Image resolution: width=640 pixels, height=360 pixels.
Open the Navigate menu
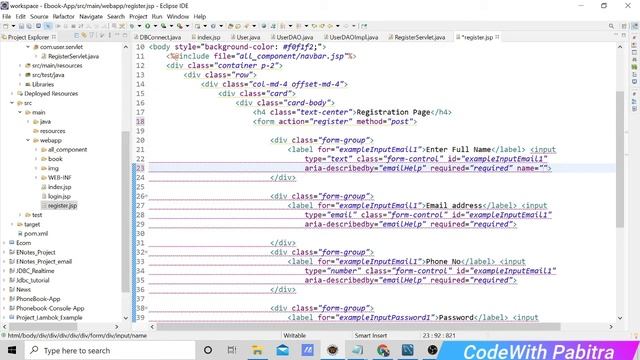coord(91,16)
